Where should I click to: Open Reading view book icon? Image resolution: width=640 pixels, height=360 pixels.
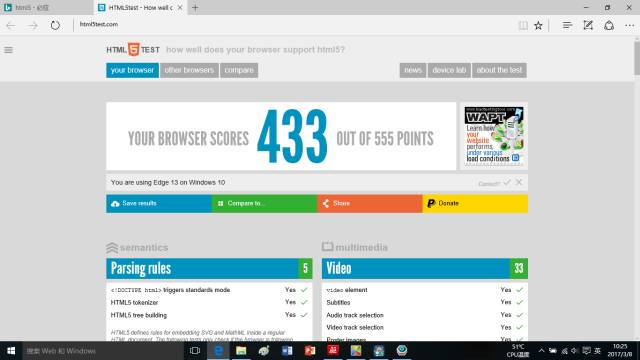pos(522,25)
